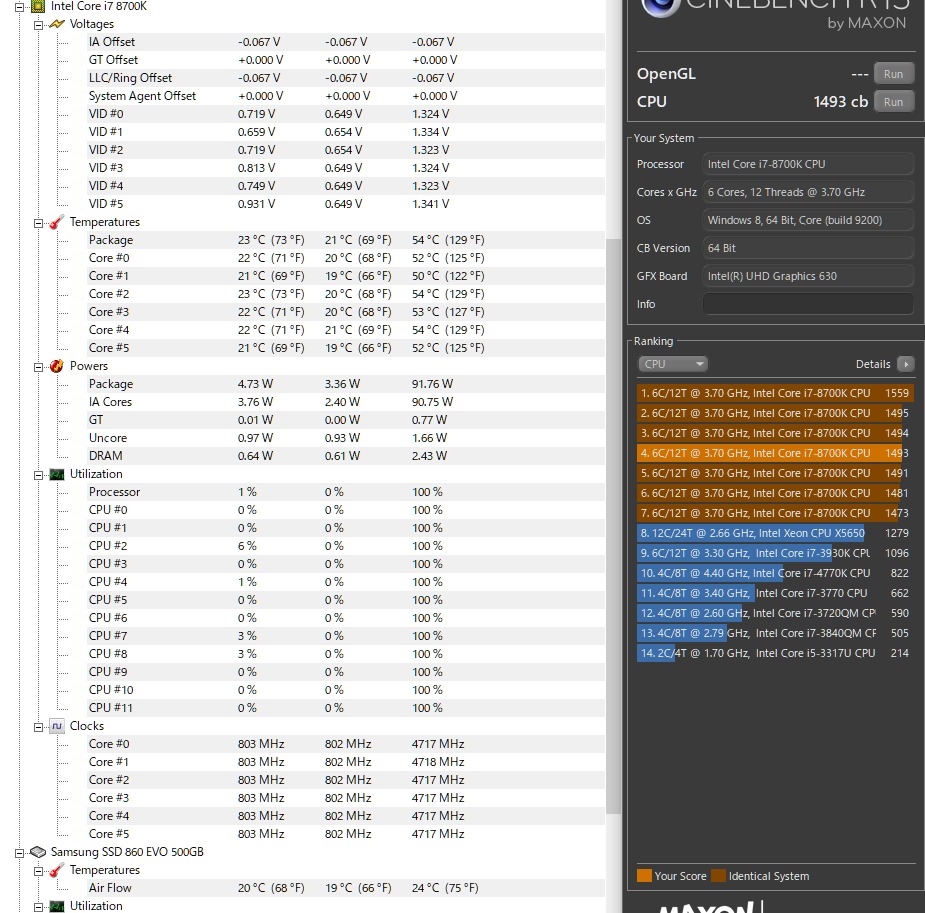Click the CPU Utilization chart icon
This screenshot has height=913, width=925.
pos(57,474)
